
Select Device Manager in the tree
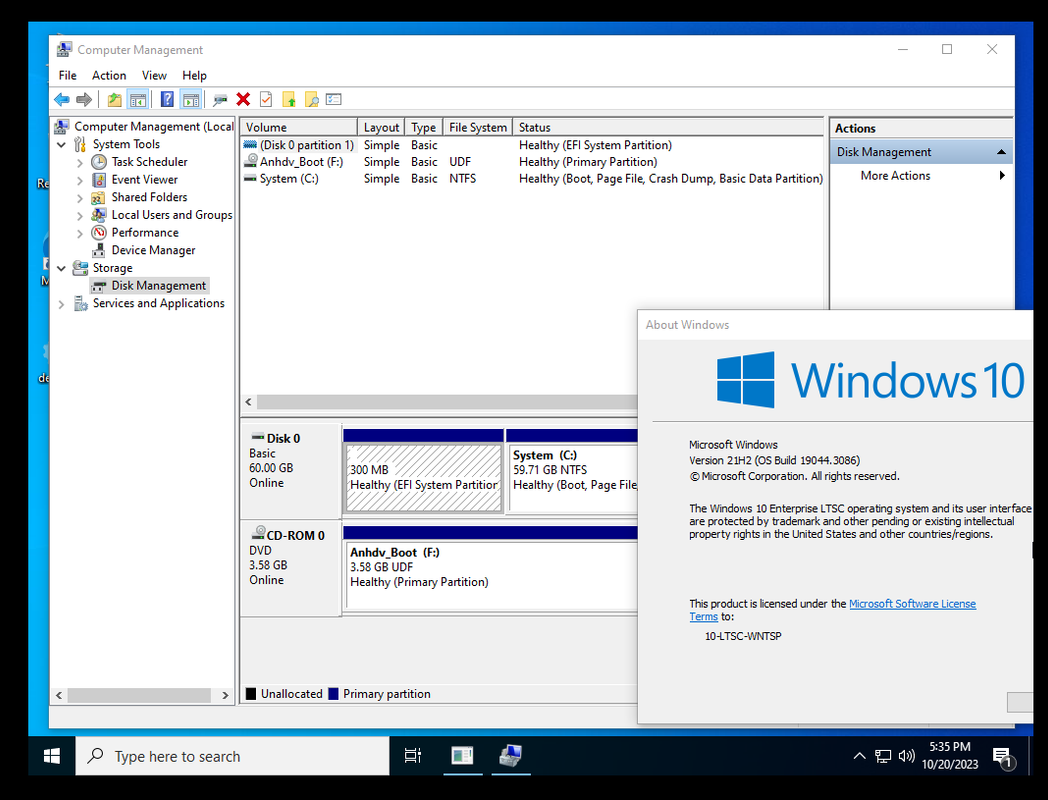pos(153,250)
